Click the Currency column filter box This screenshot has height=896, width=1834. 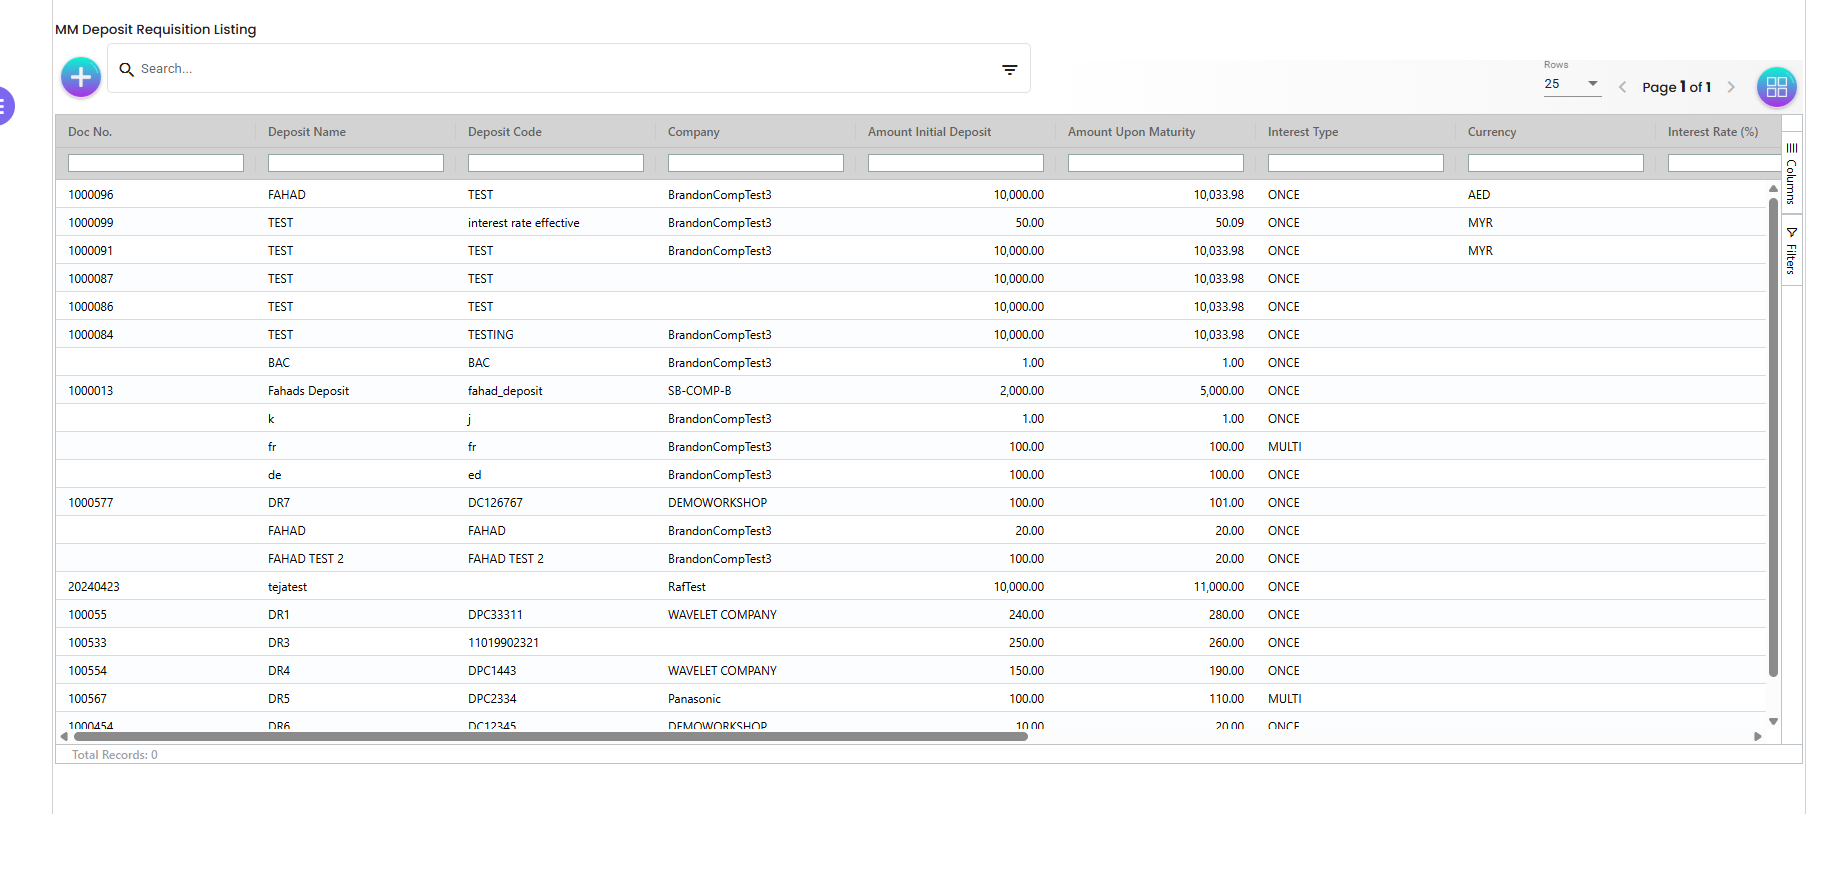[1556, 163]
